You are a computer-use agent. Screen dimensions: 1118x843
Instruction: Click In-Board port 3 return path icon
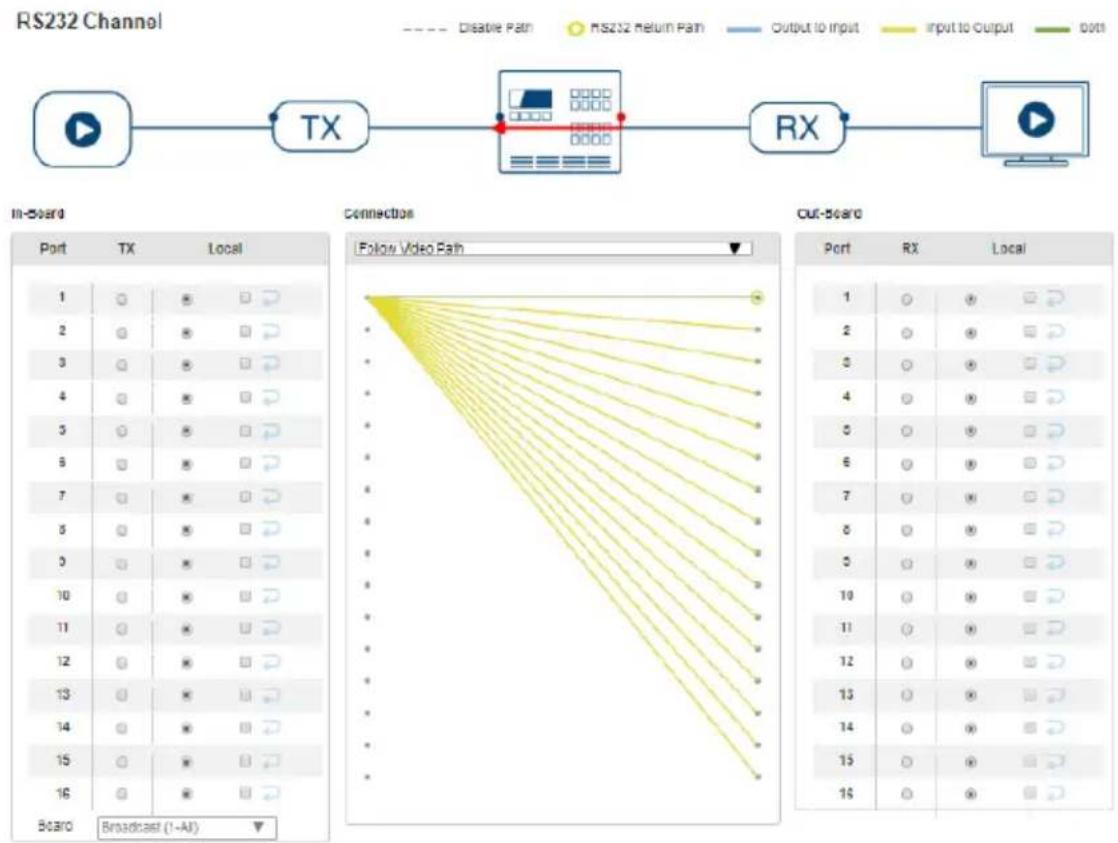click(x=270, y=364)
